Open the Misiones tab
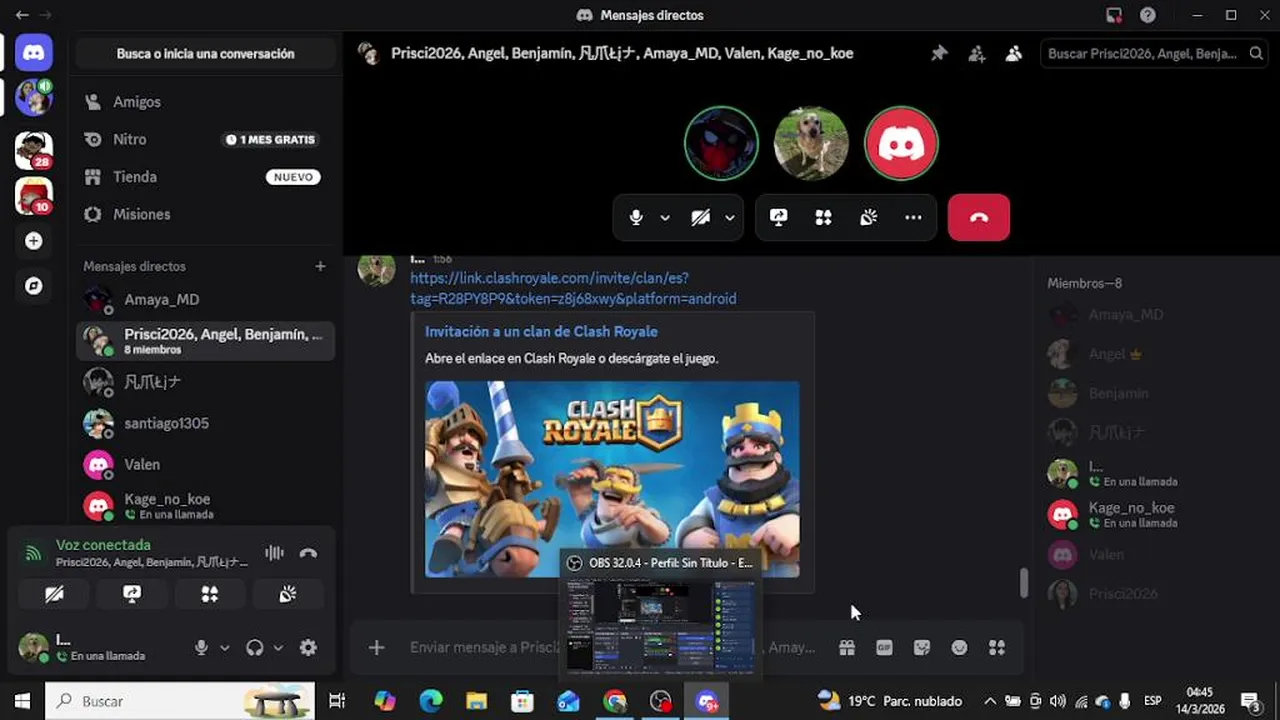 coord(205,214)
